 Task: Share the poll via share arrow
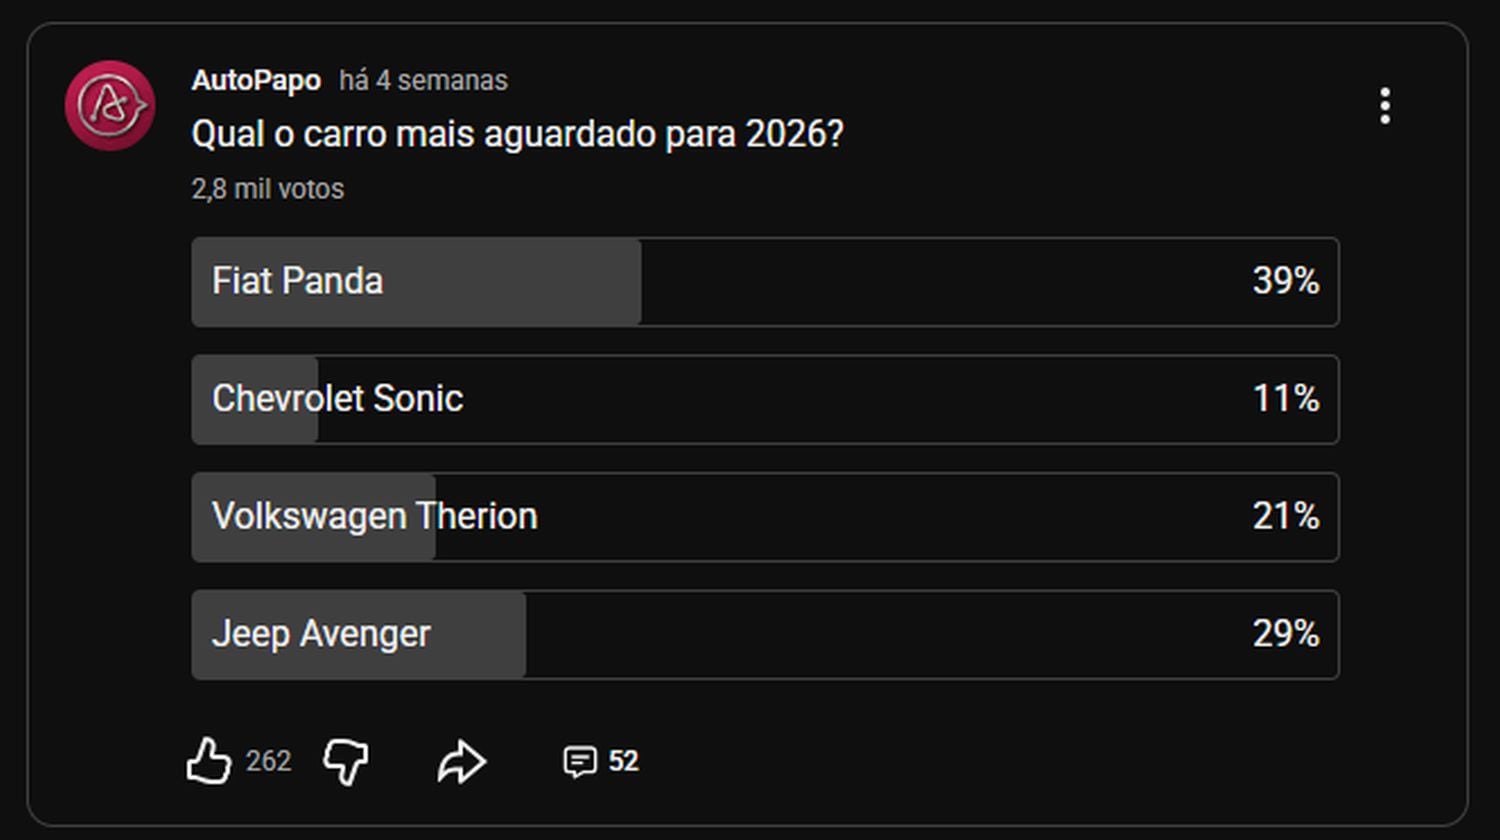tap(460, 761)
